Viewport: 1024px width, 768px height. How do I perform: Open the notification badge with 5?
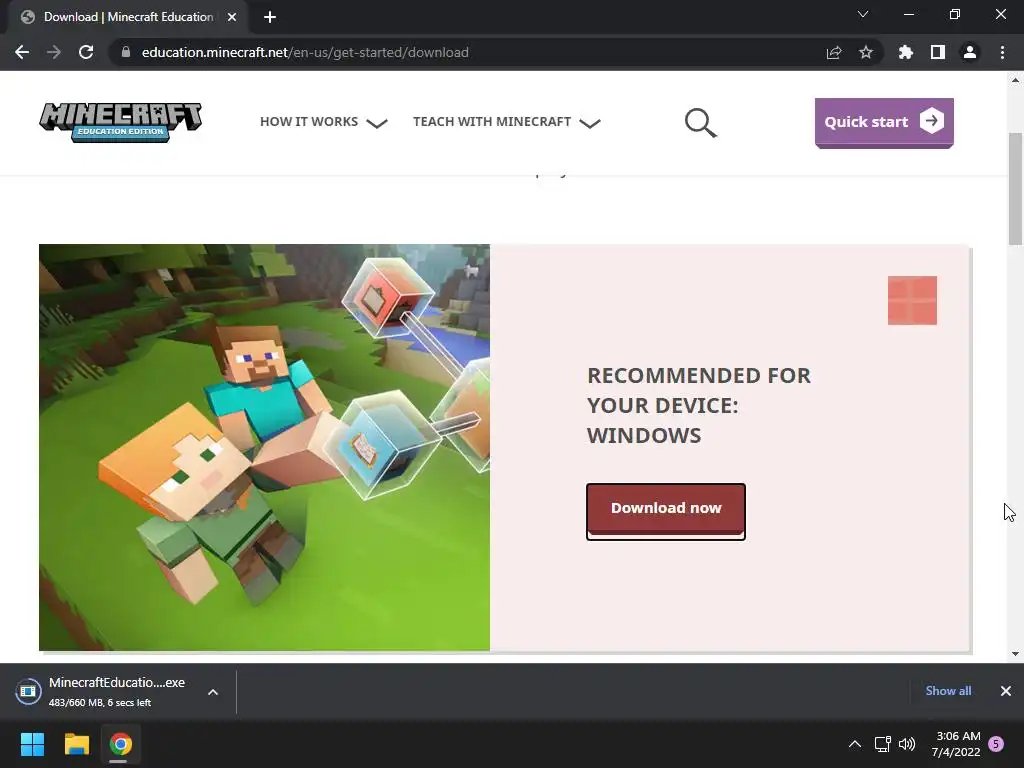pos(996,744)
